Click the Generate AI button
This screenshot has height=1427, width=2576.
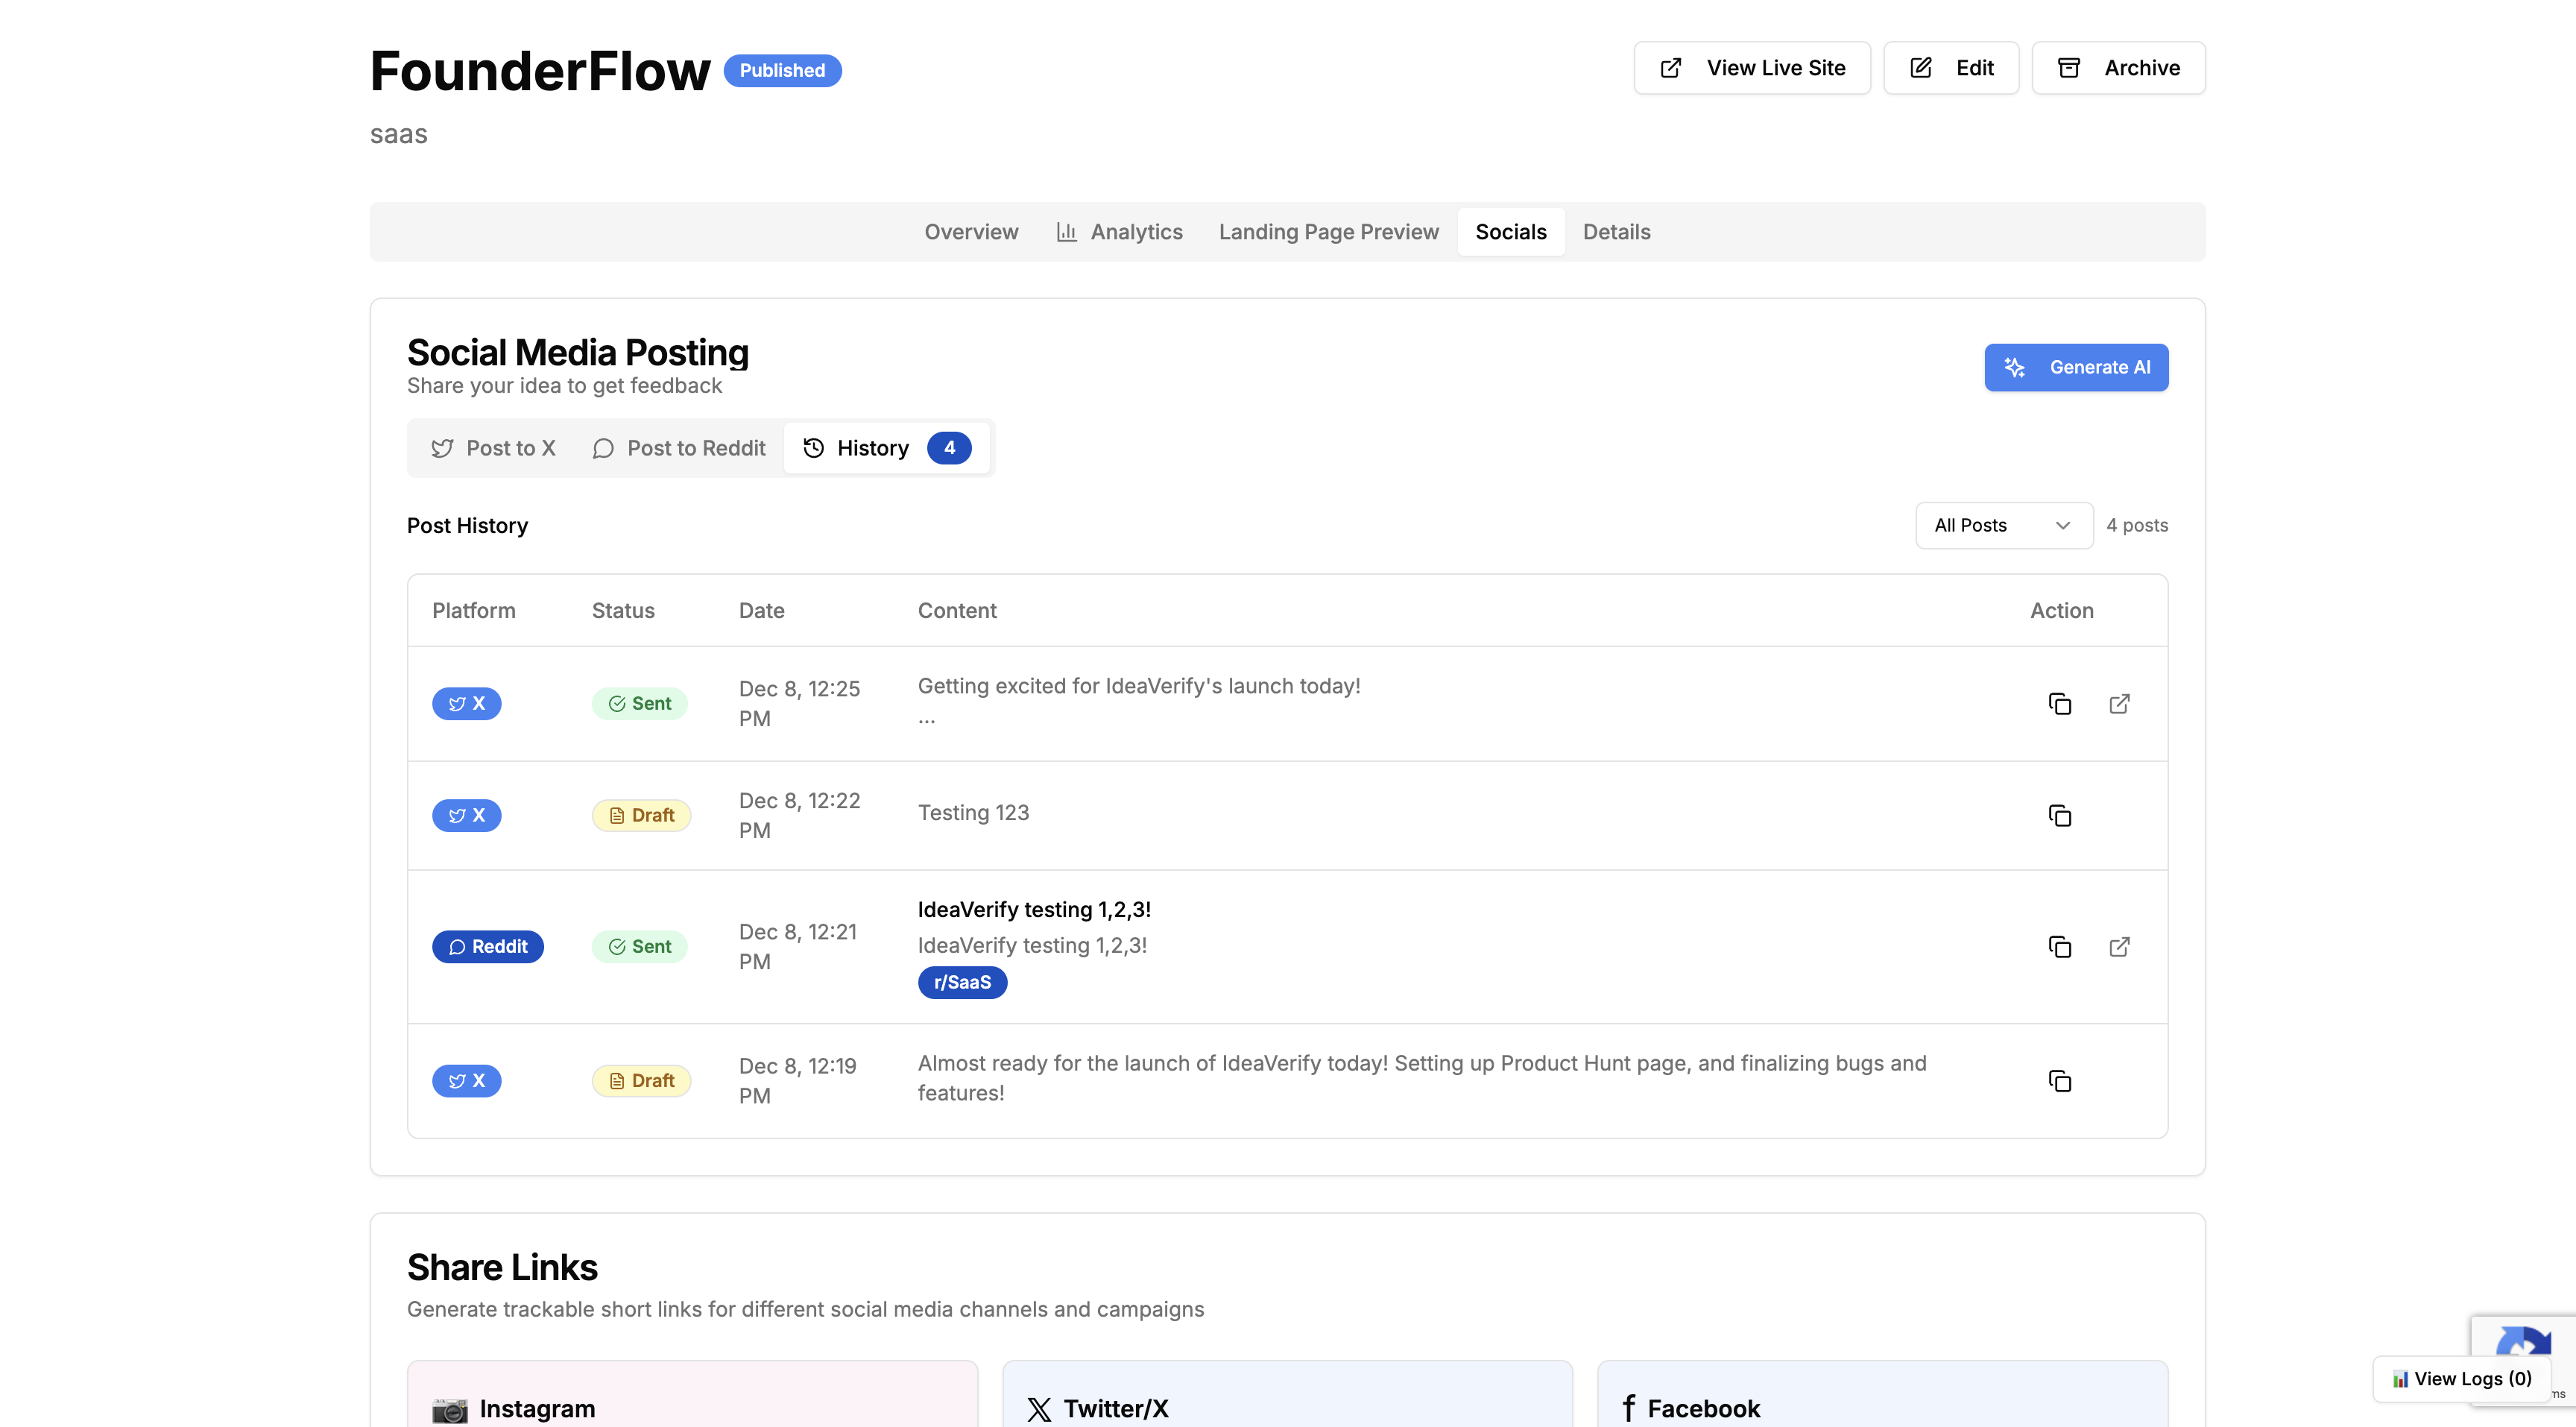coord(2076,367)
